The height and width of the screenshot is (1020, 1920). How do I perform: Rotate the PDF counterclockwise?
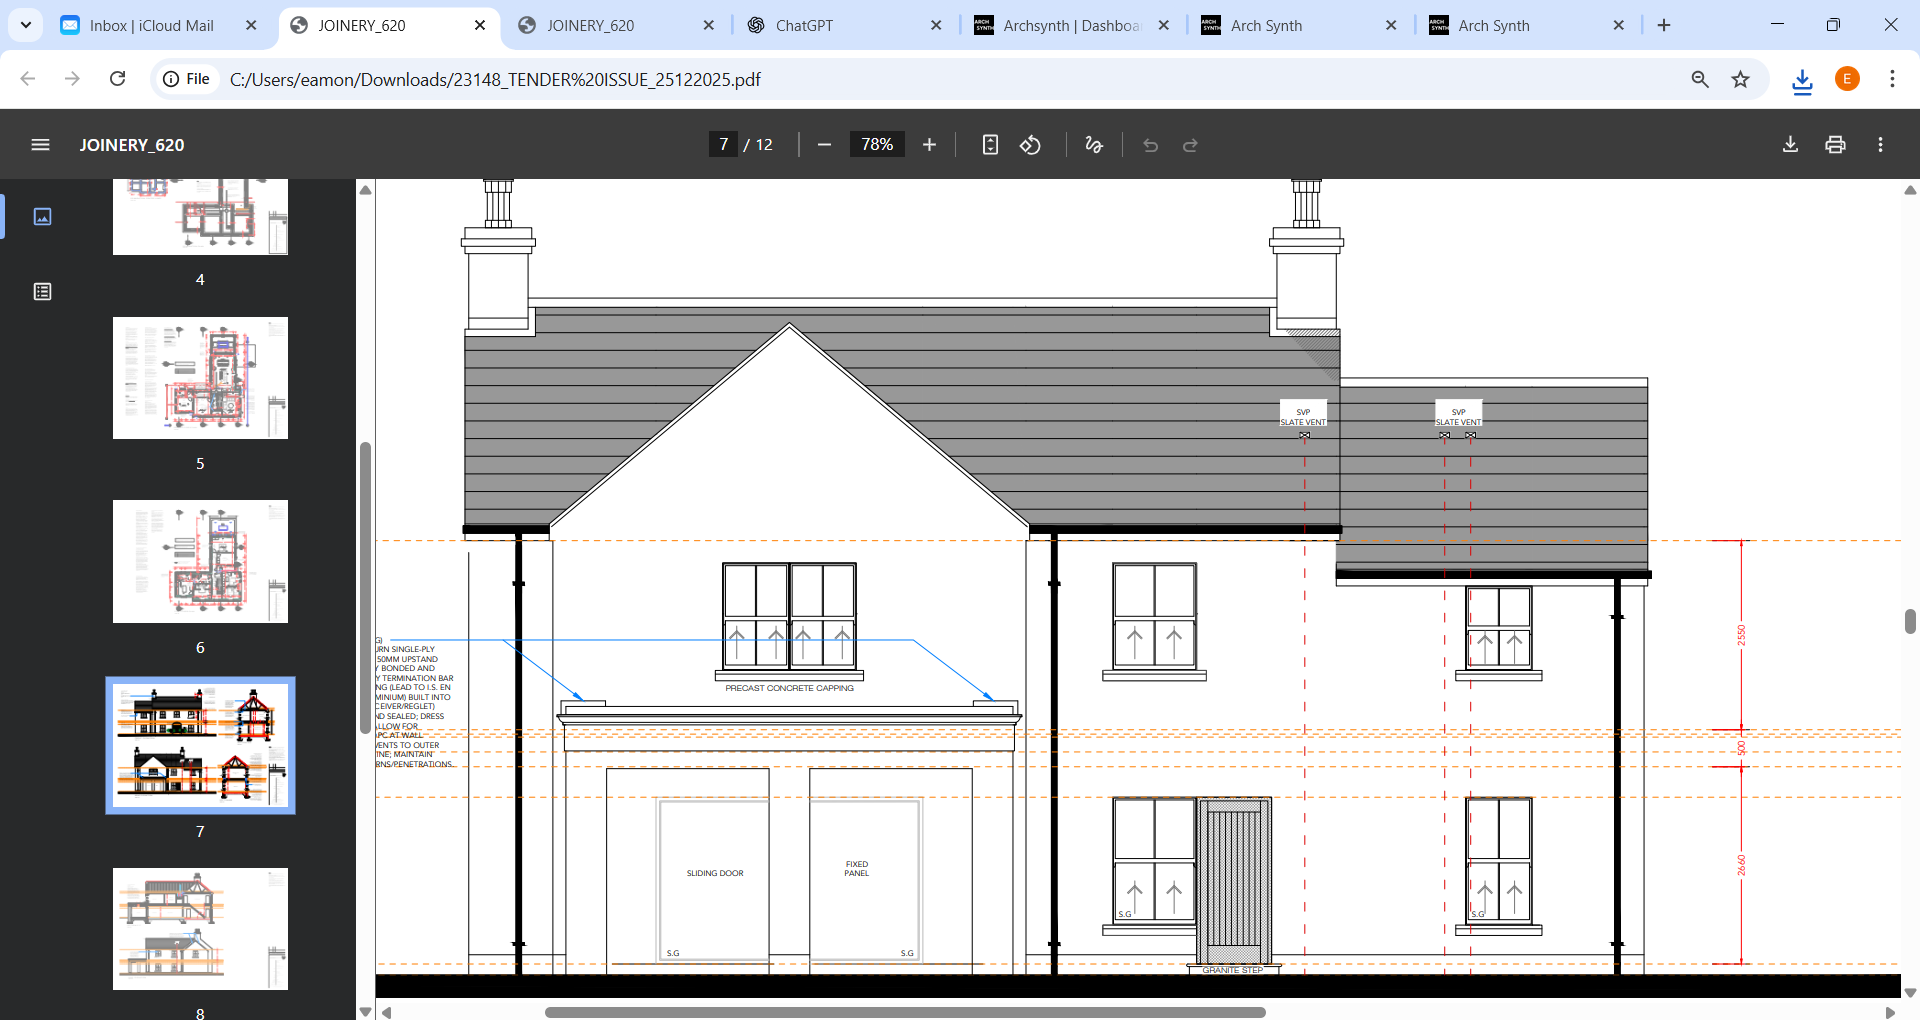point(1030,145)
